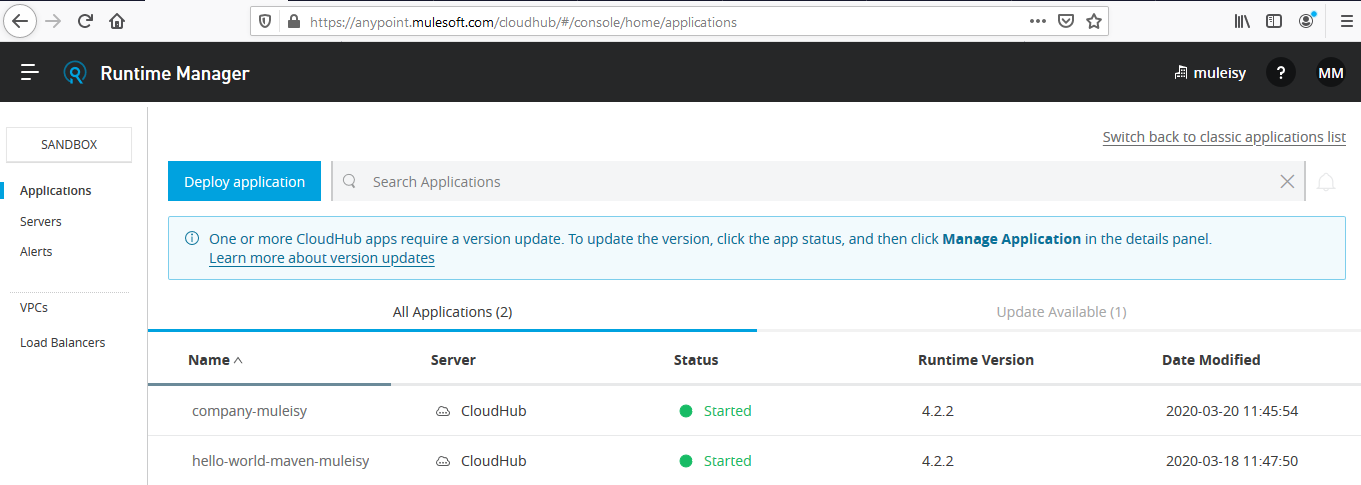Screen dimensions: 1361x485
Task: Go back to the previous browser page
Action: point(22,21)
